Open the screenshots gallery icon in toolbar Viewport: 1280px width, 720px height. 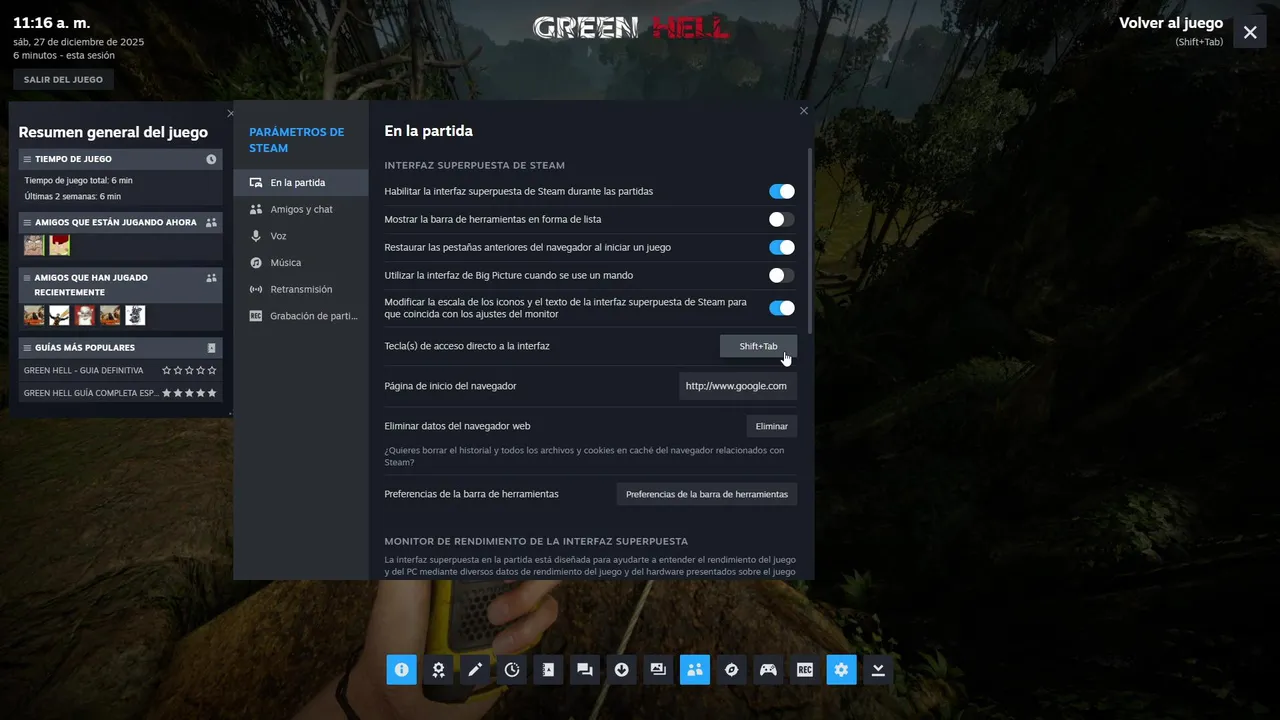pos(658,670)
